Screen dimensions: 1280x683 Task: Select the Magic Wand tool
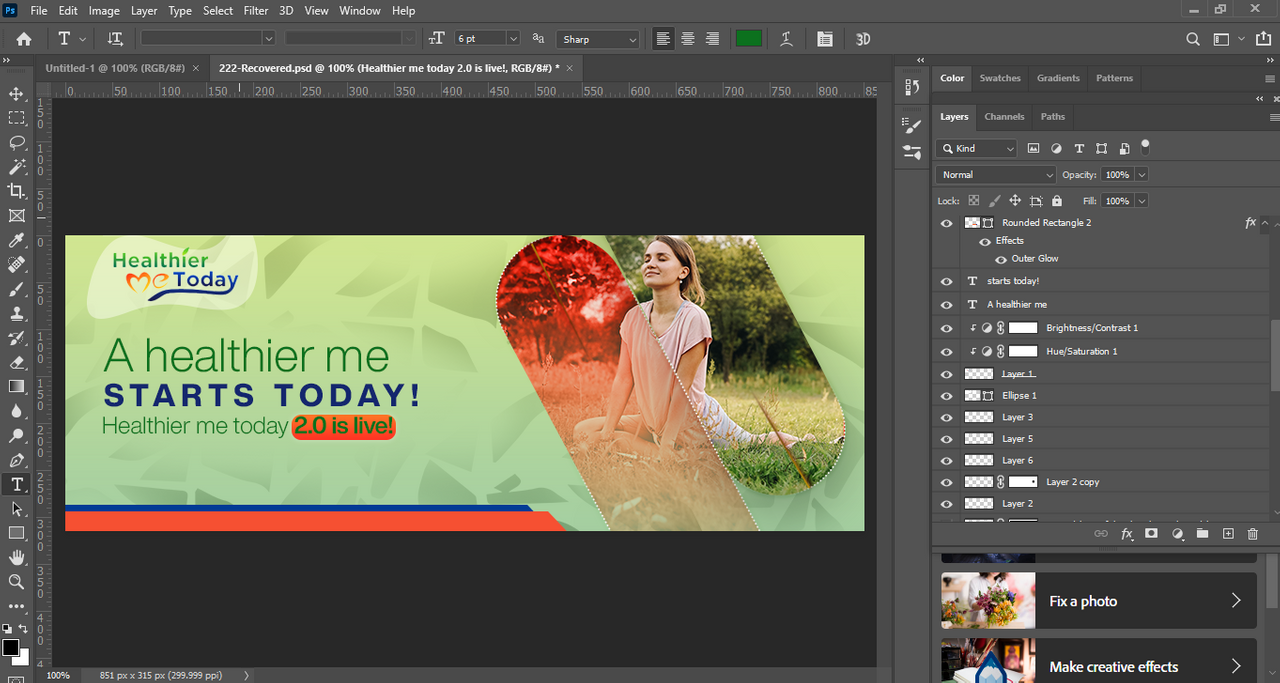17,167
